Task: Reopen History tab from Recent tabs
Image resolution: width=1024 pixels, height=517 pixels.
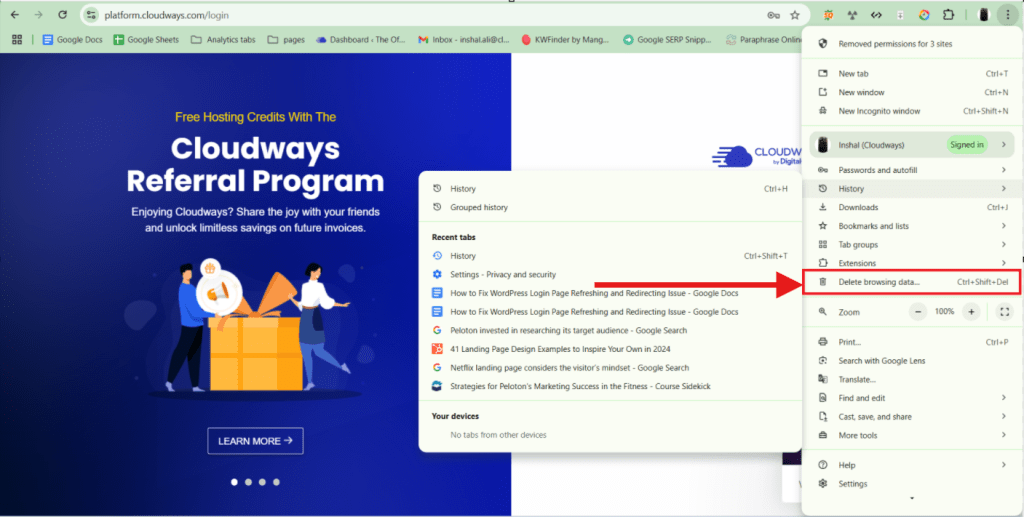Action: (610, 256)
